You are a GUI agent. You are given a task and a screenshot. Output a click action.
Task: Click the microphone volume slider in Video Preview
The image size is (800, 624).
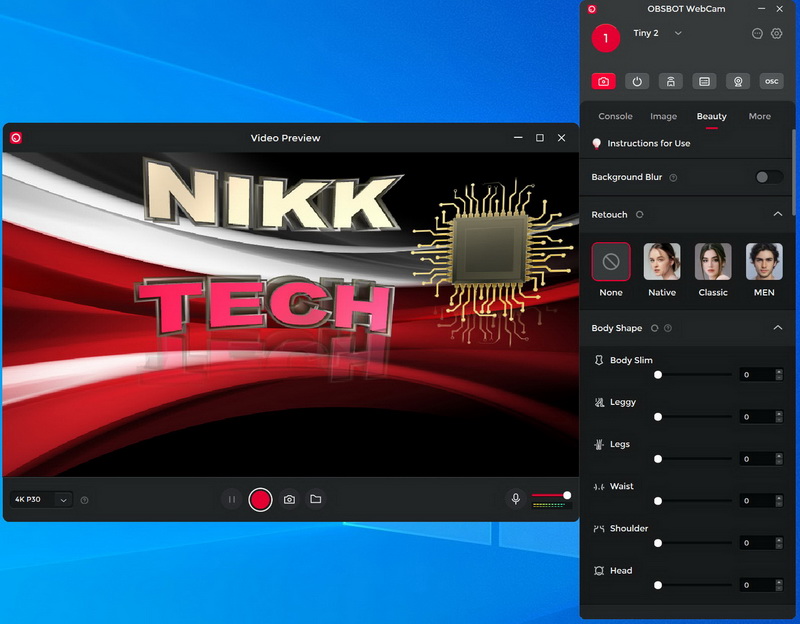(x=552, y=495)
